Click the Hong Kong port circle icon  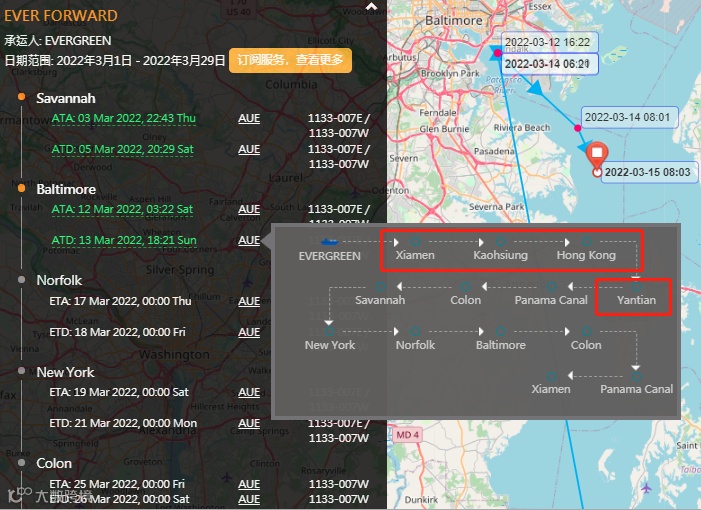coord(586,241)
